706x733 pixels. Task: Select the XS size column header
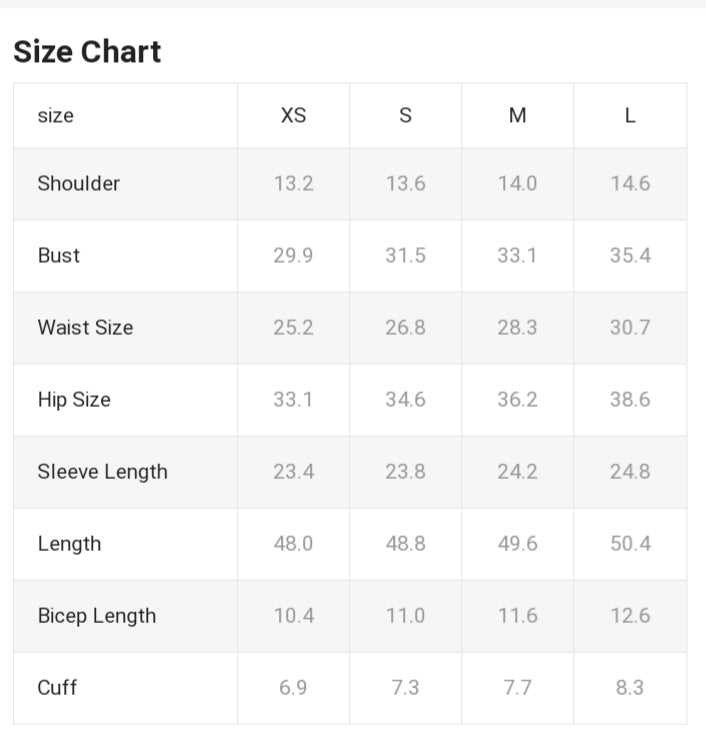click(x=293, y=116)
